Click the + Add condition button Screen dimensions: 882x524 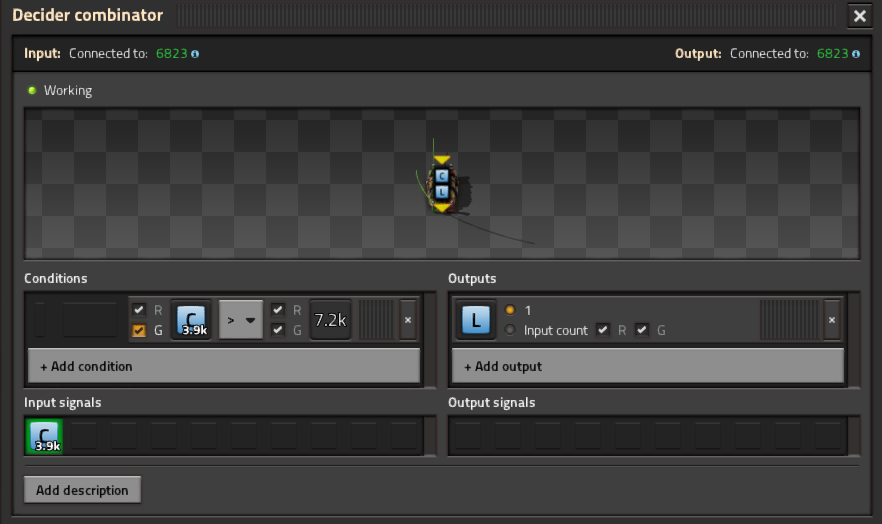(224, 366)
